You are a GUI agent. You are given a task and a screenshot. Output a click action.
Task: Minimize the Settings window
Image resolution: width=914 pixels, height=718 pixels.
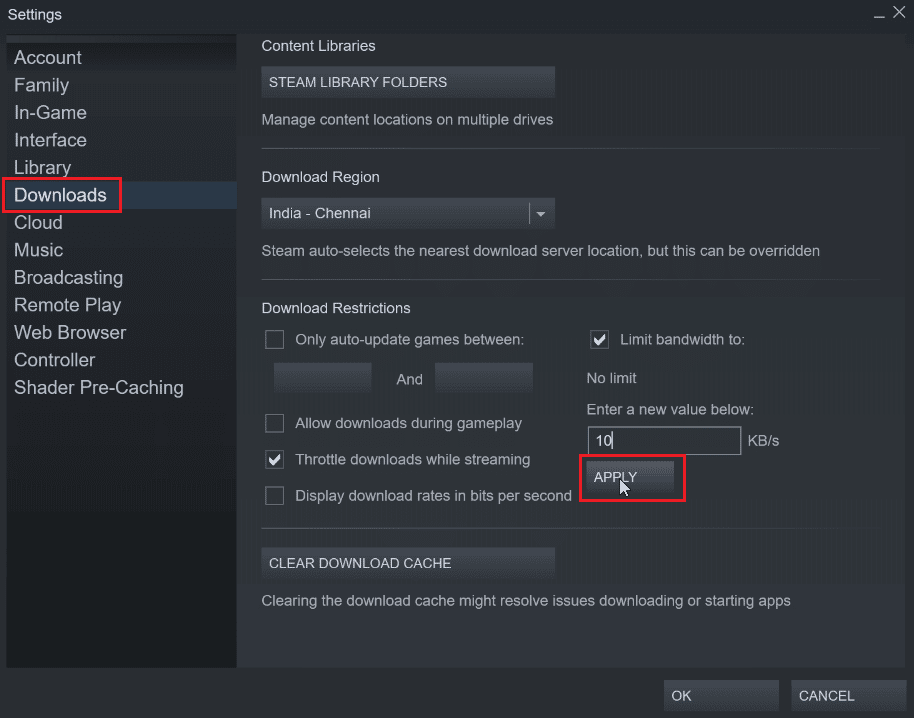(879, 14)
